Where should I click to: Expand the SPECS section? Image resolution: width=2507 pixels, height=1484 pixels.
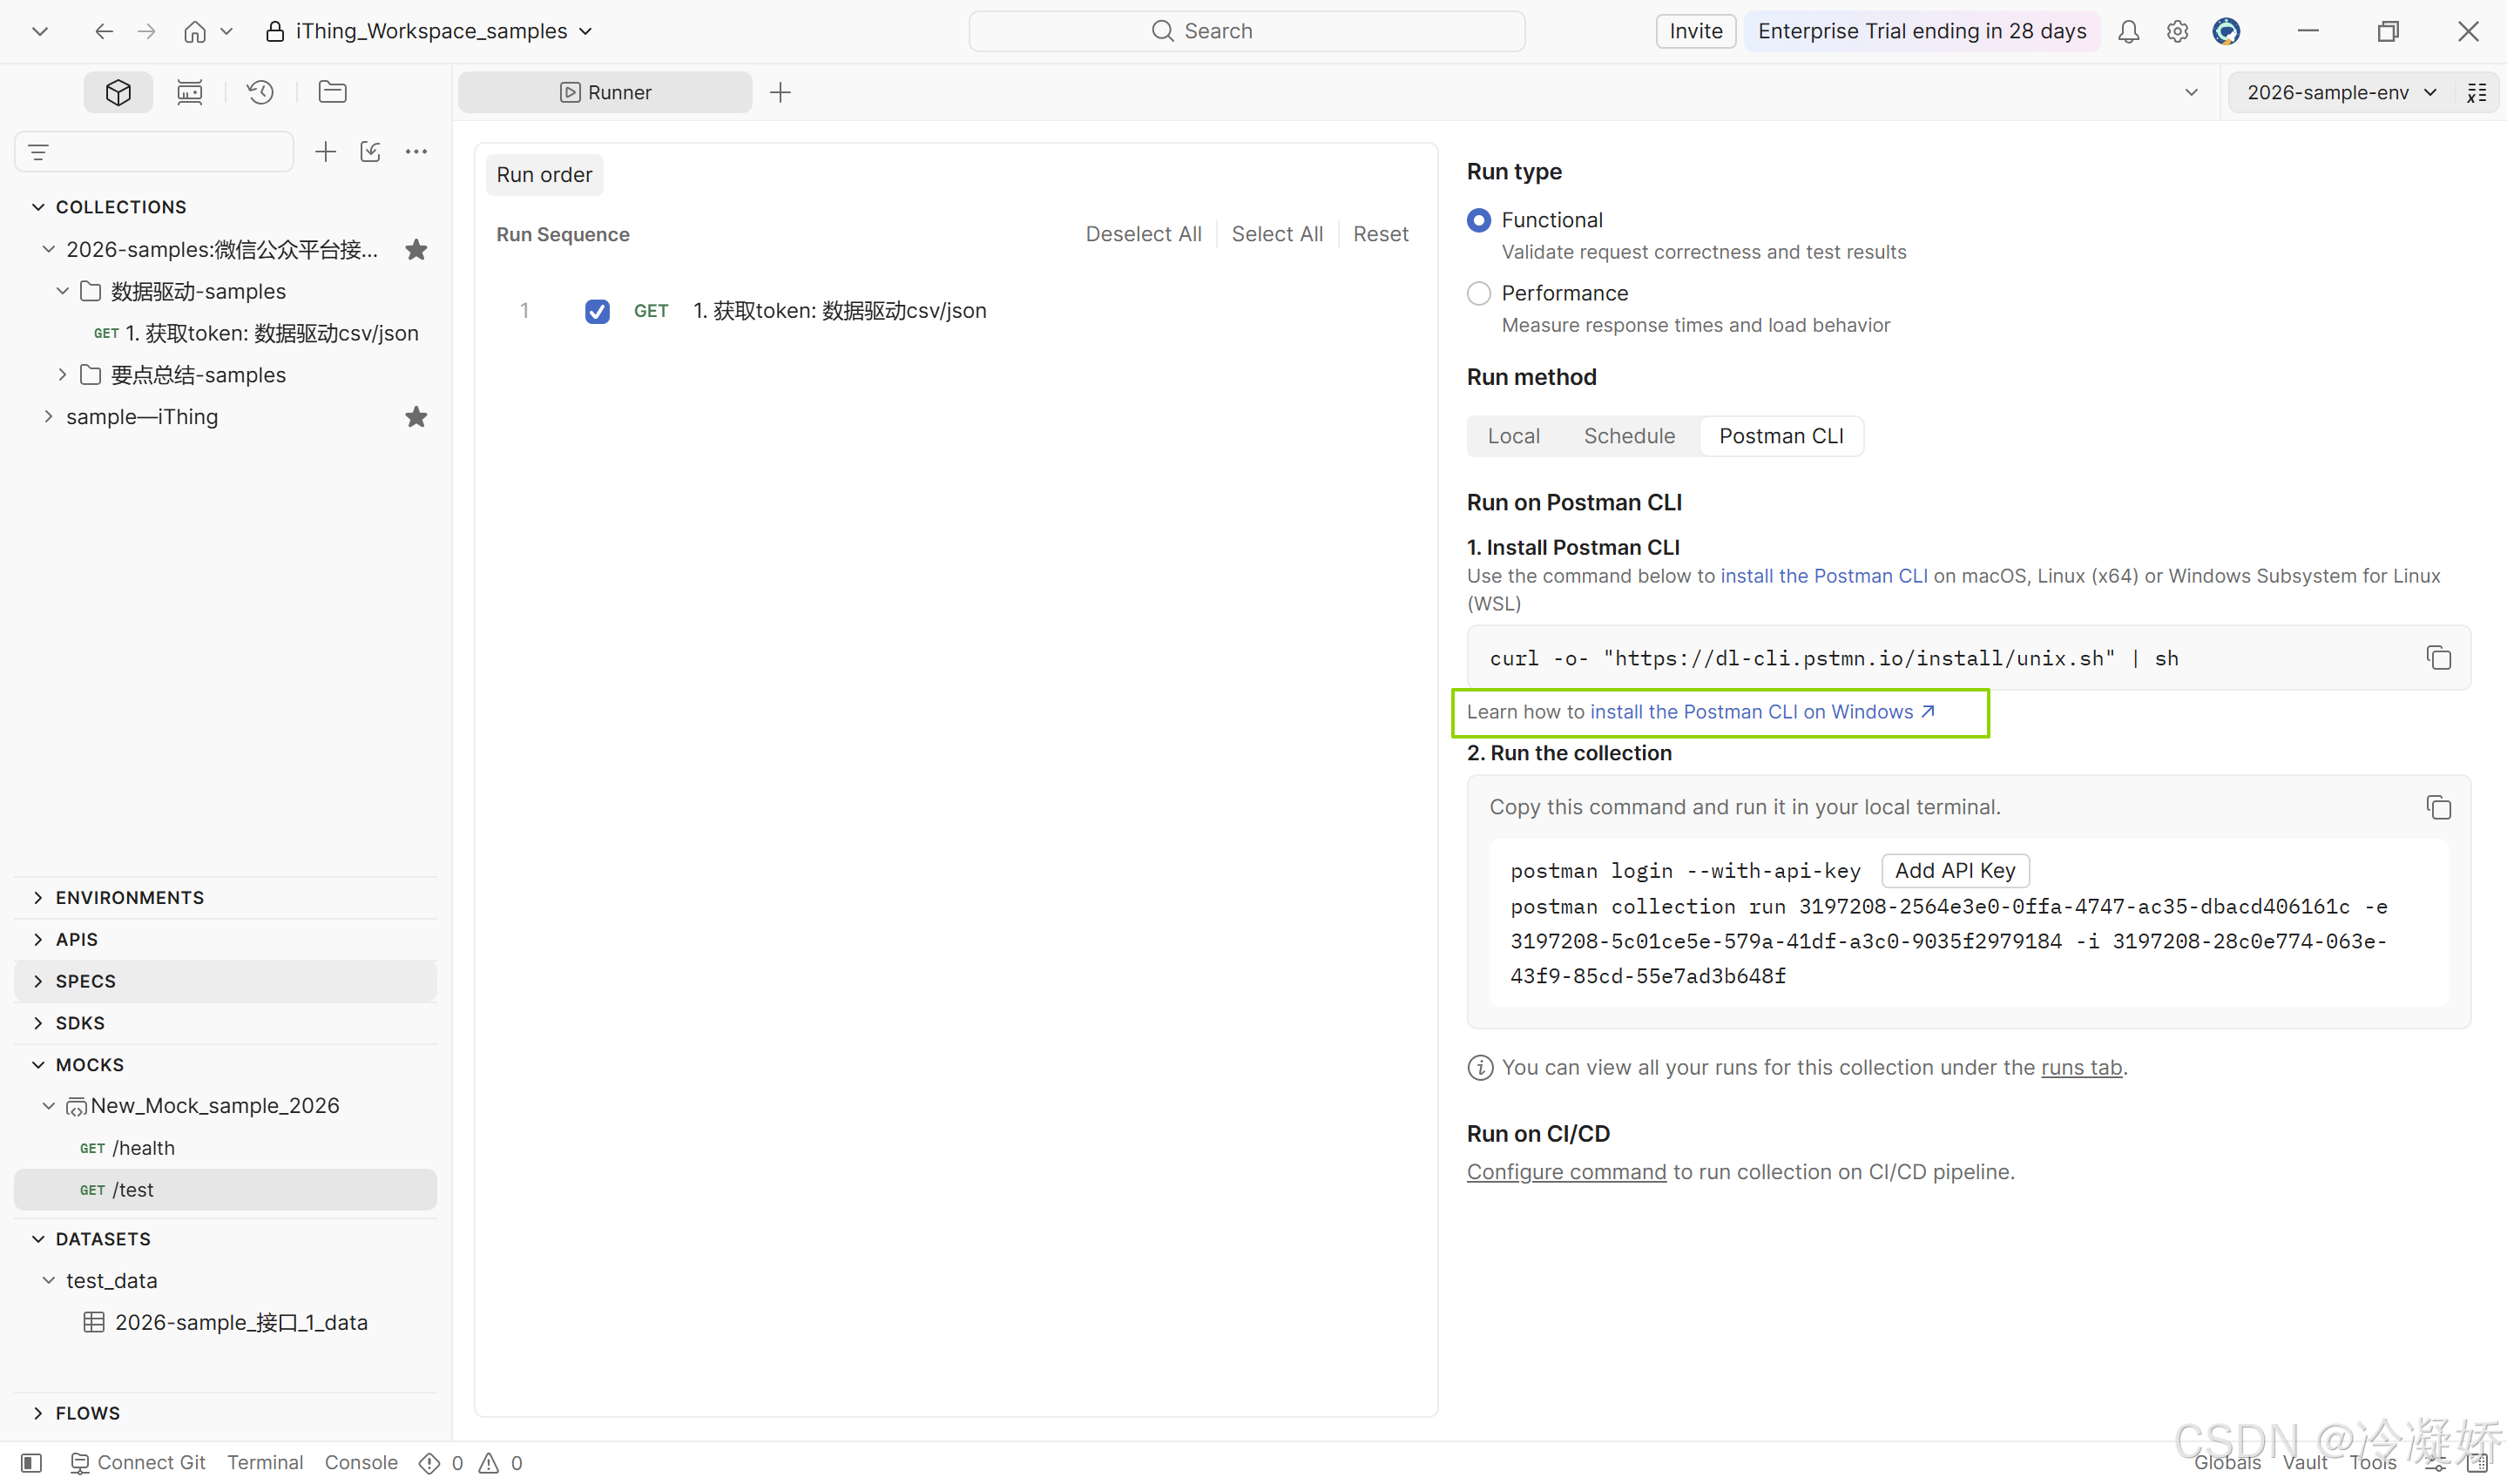[x=38, y=981]
